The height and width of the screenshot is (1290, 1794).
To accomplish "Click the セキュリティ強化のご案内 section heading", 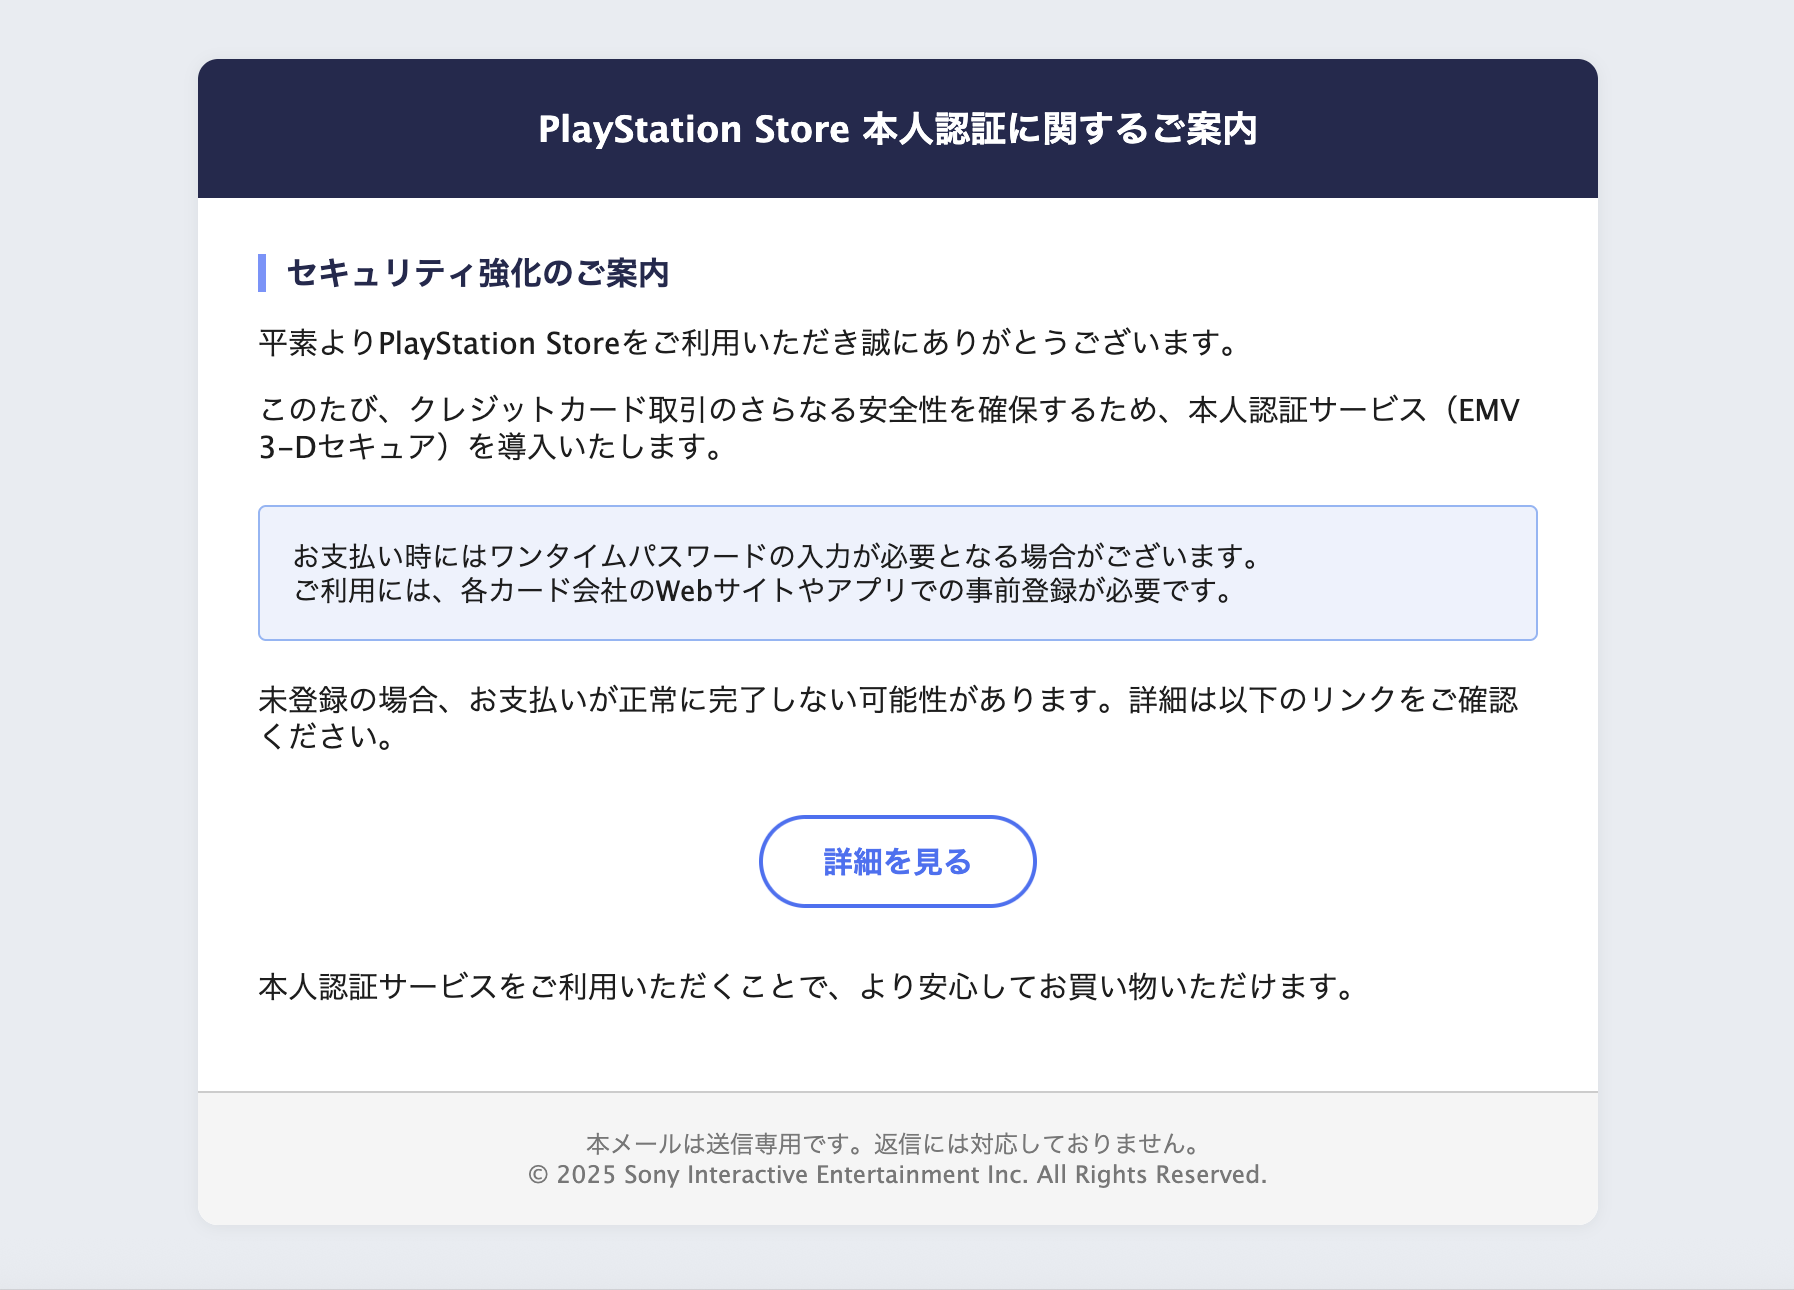I will pyautogui.click(x=478, y=273).
